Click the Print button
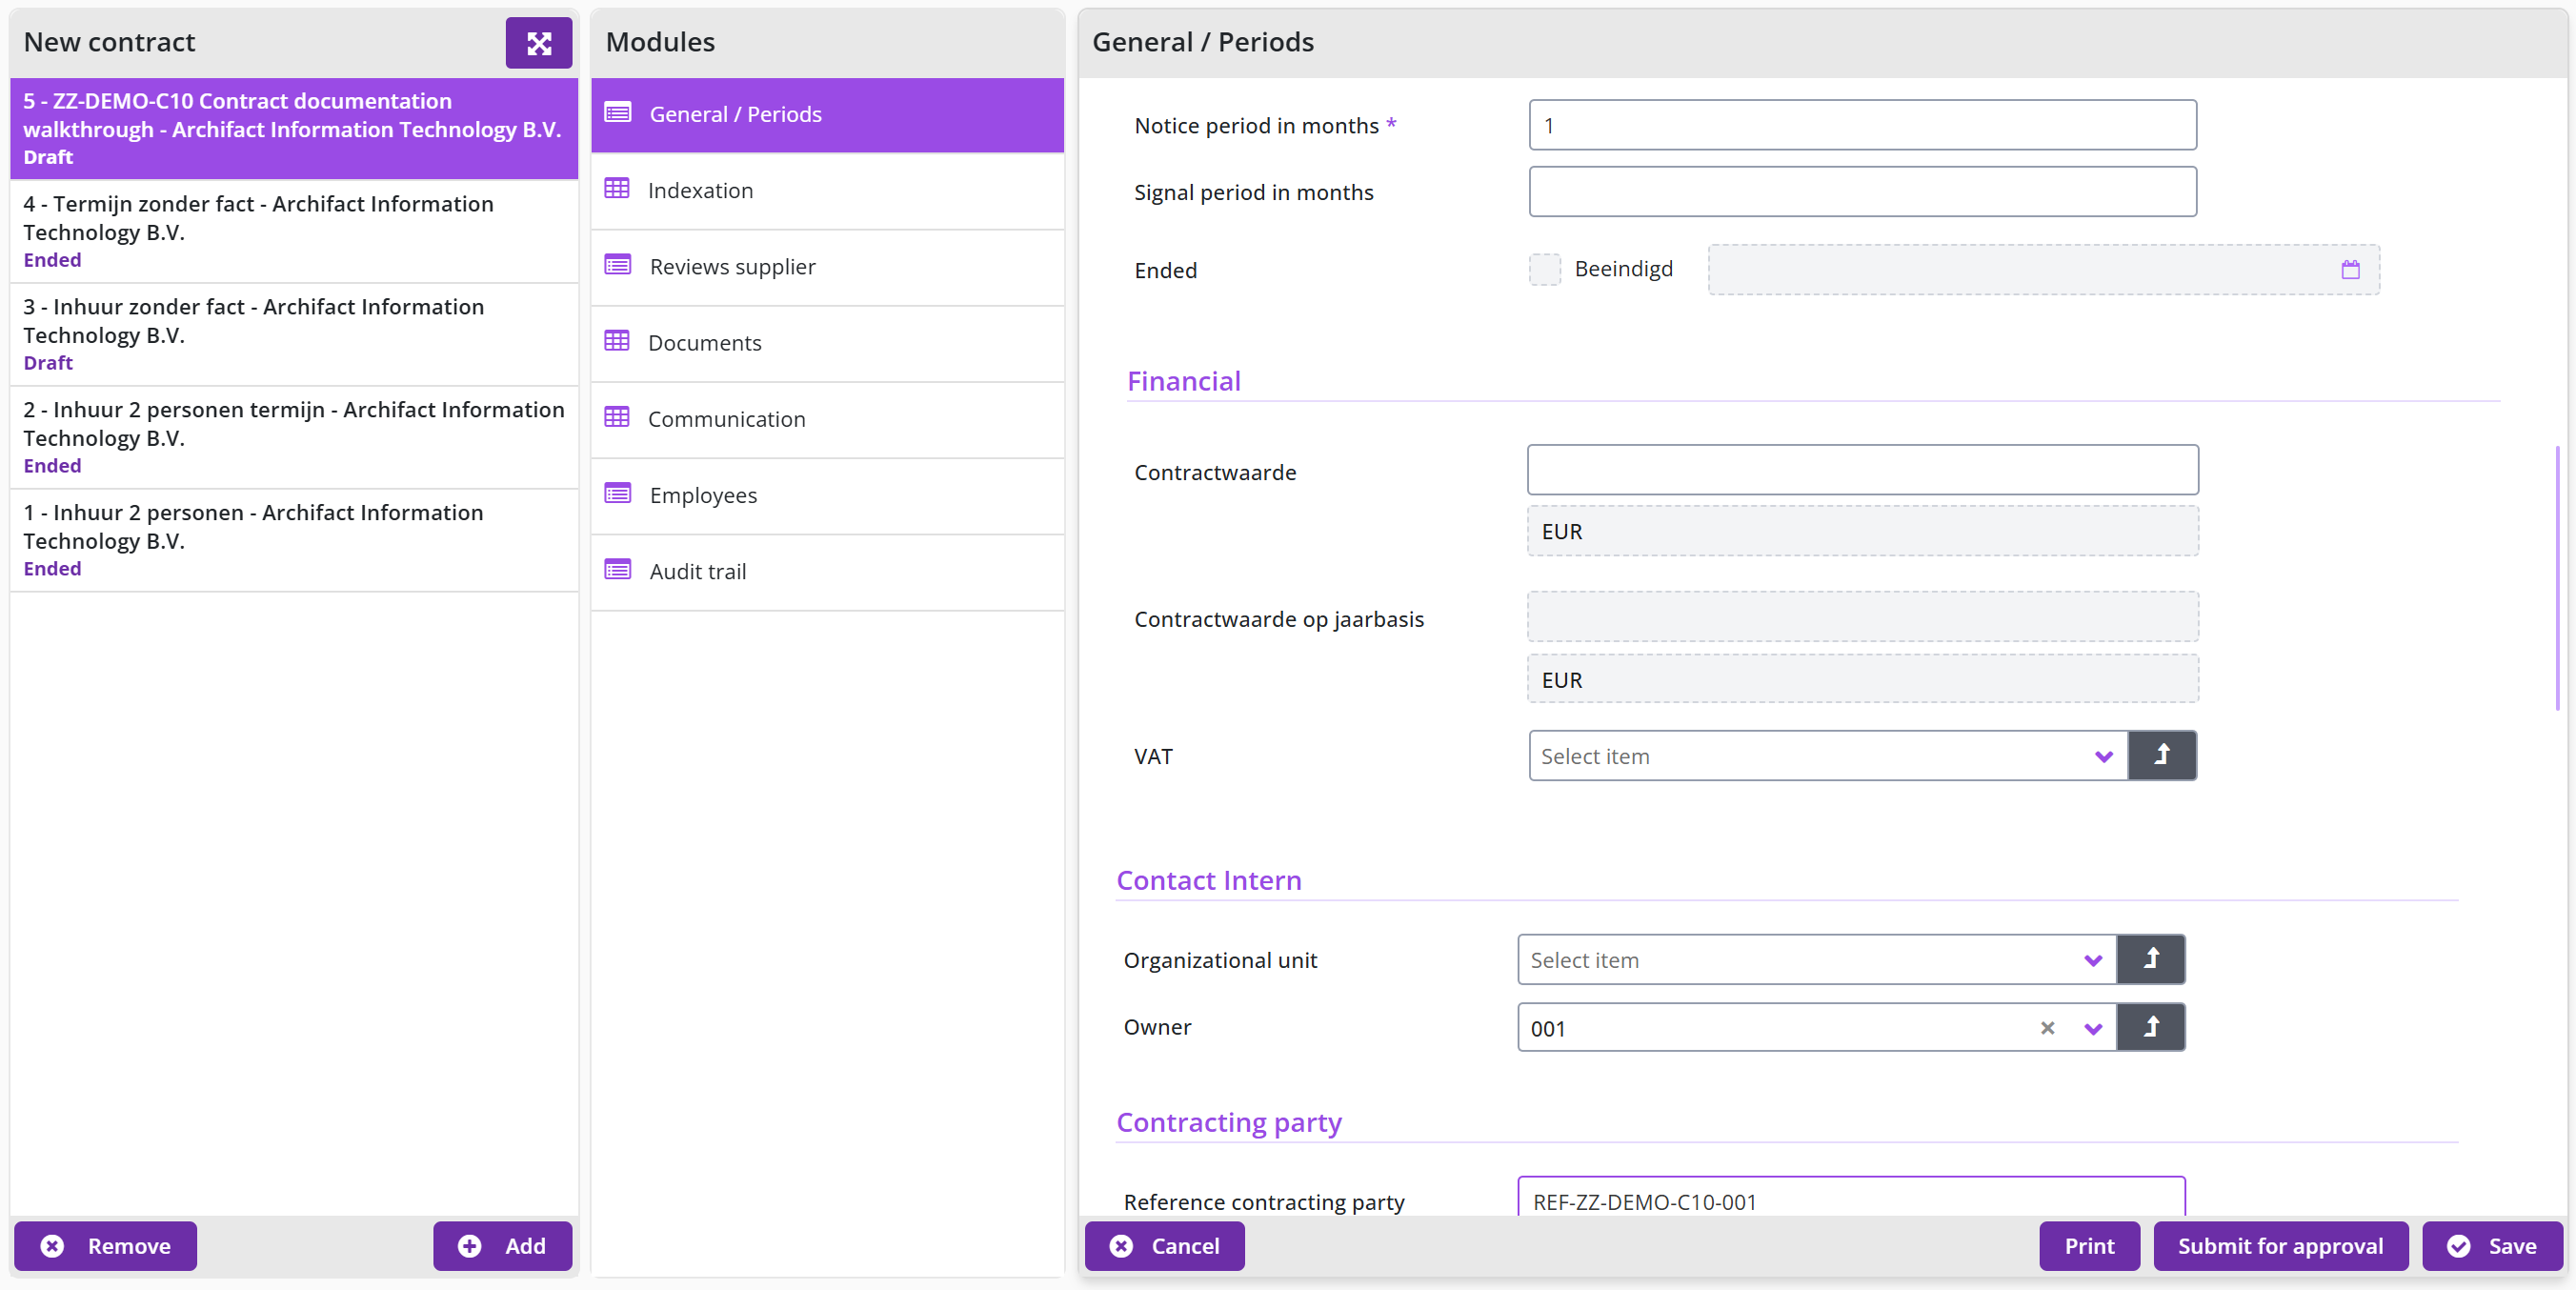 coord(2089,1246)
